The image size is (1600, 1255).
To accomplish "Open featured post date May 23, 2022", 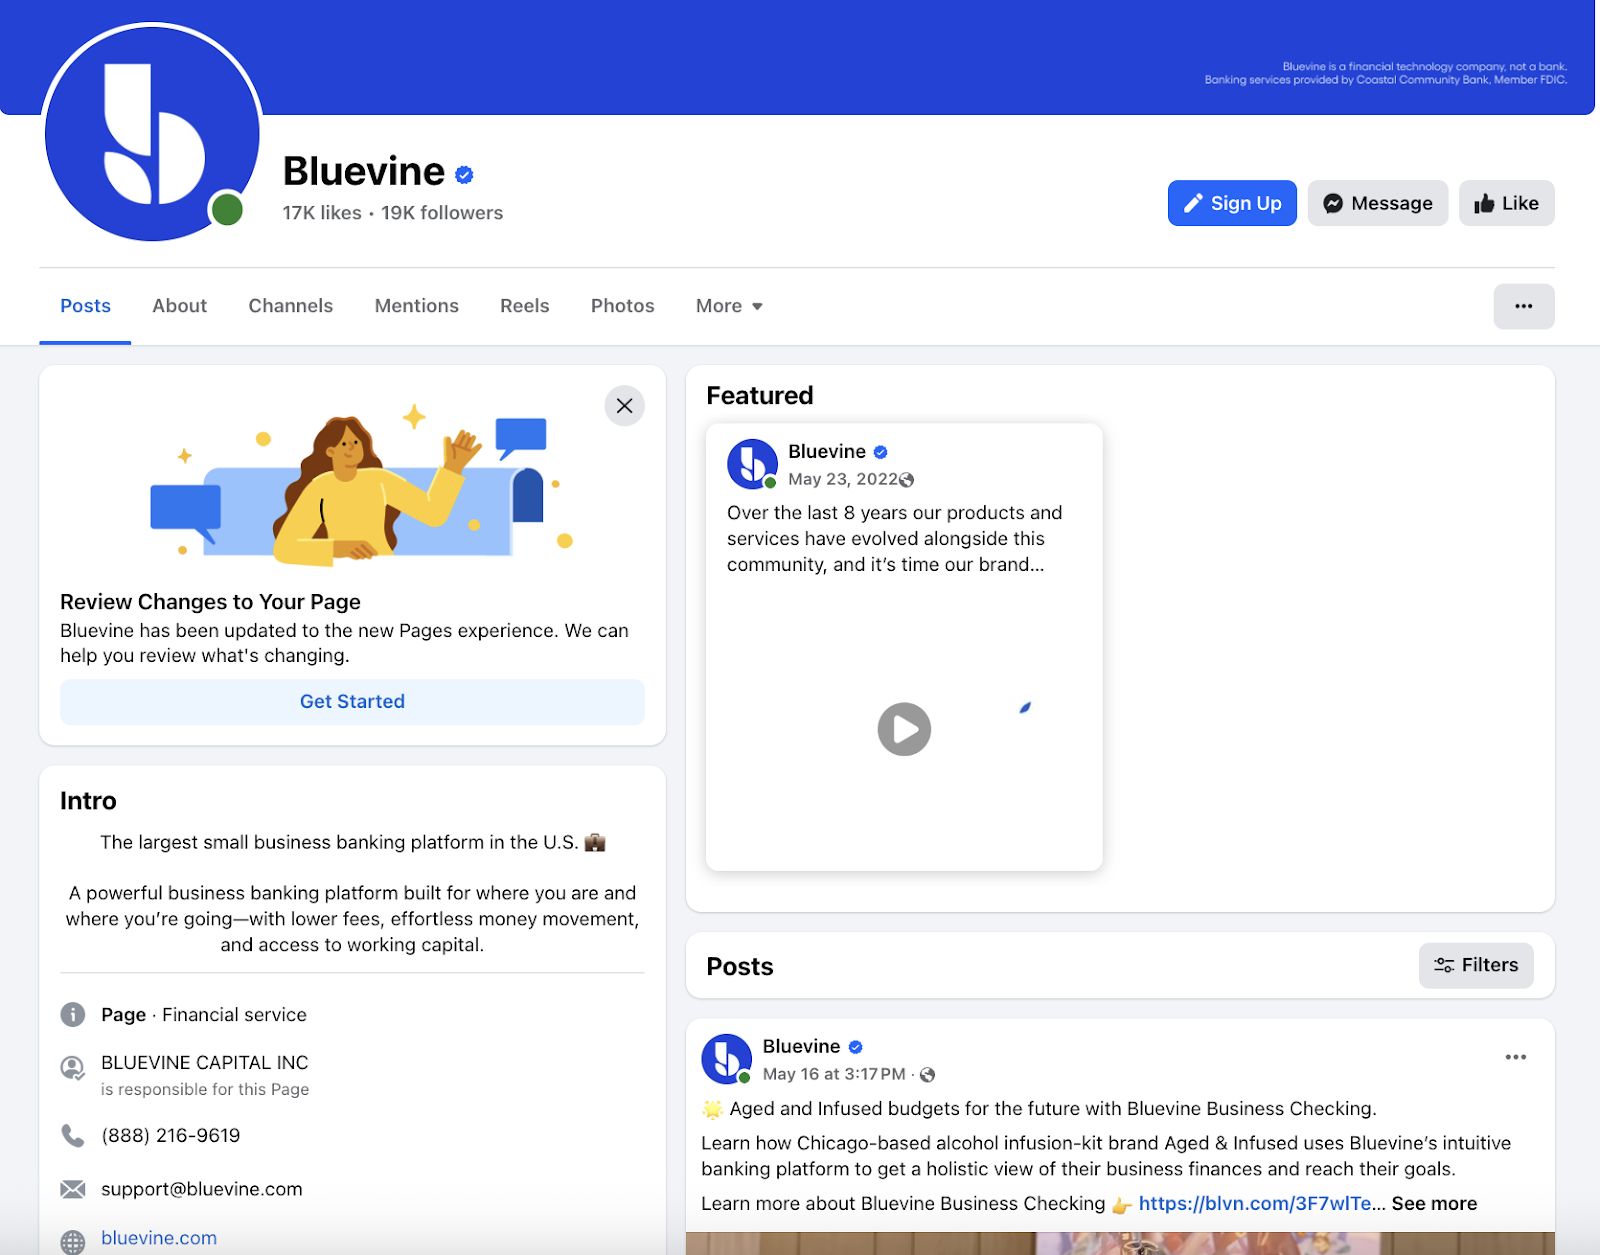I will [x=843, y=479].
